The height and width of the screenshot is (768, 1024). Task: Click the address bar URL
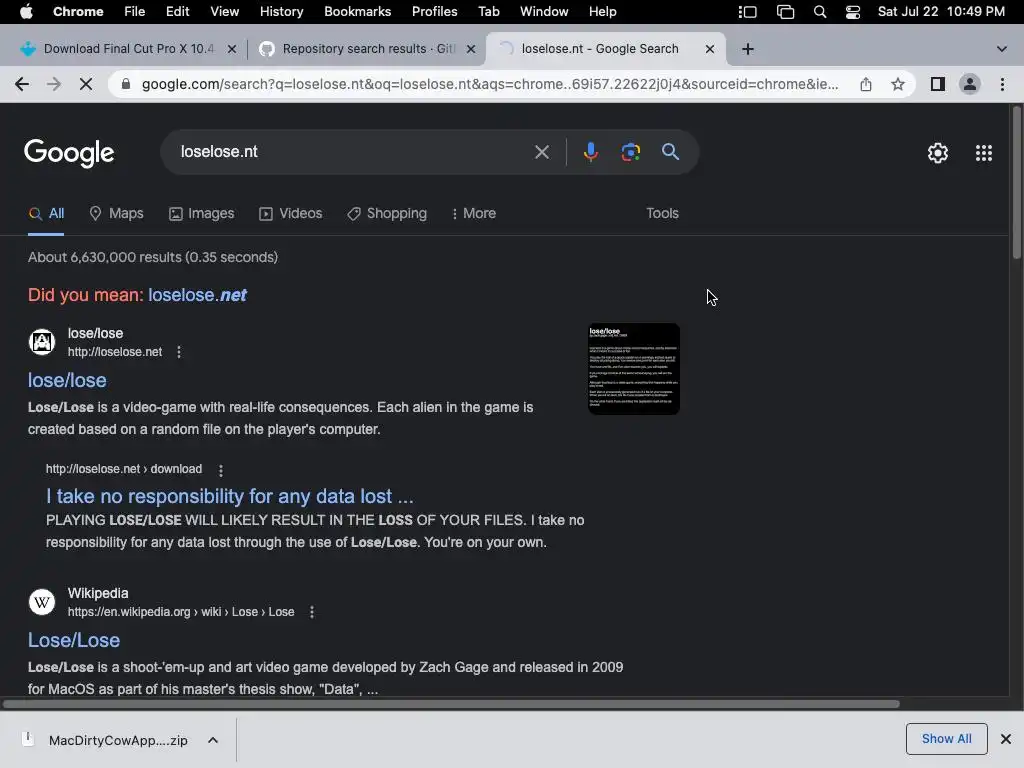click(x=490, y=84)
